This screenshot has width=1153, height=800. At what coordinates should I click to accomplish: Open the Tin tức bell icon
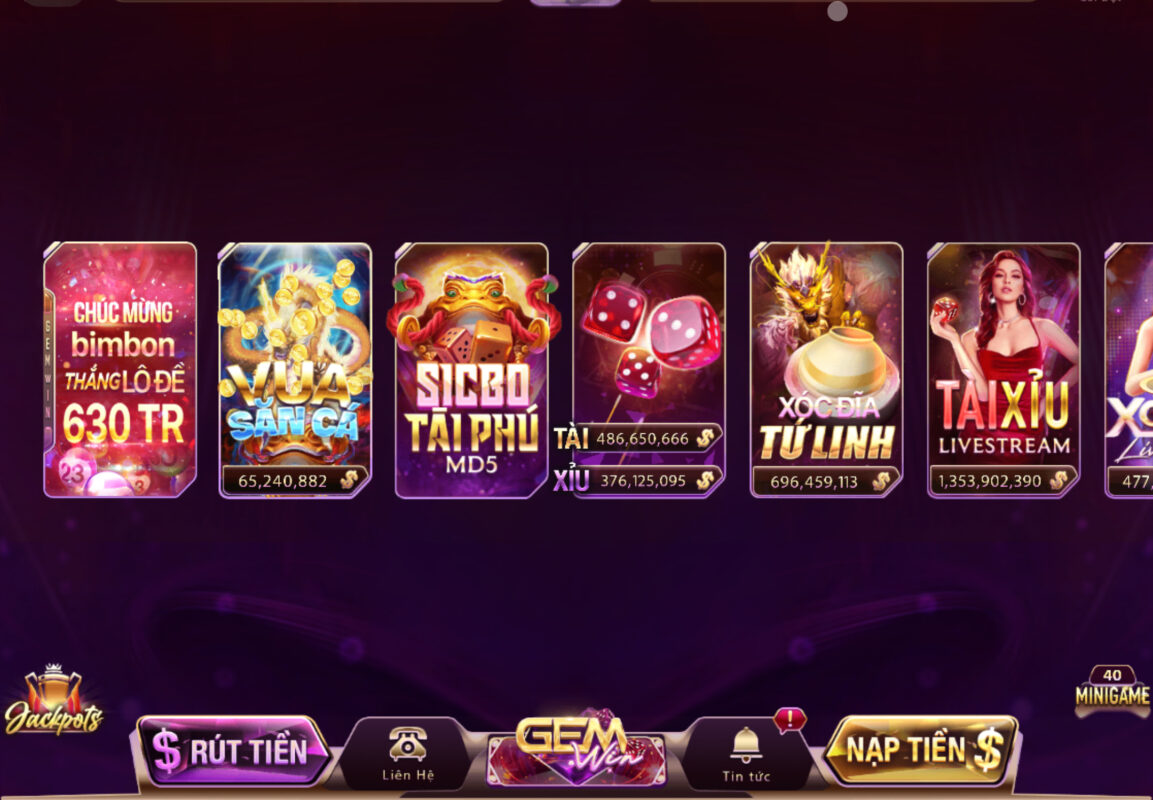[x=745, y=745]
